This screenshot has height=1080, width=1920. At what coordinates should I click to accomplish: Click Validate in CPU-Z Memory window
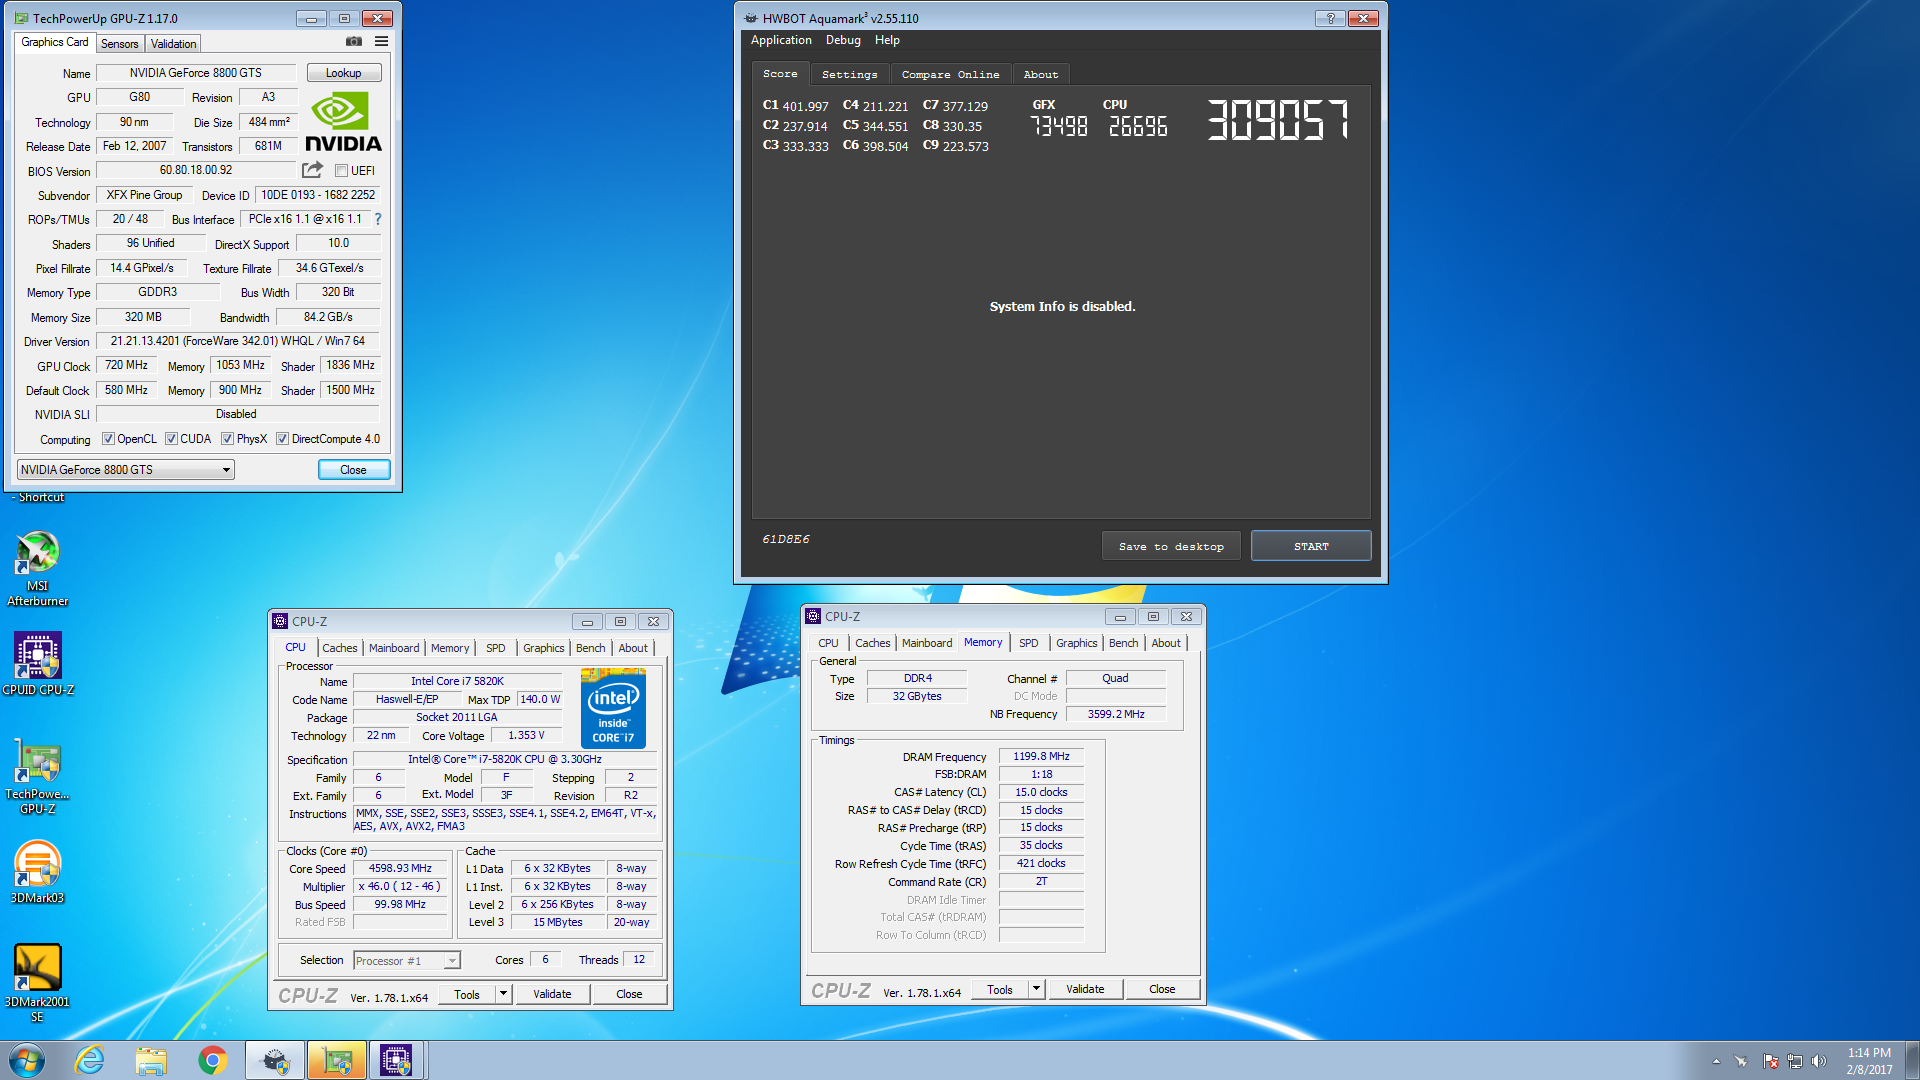pos(1085,989)
